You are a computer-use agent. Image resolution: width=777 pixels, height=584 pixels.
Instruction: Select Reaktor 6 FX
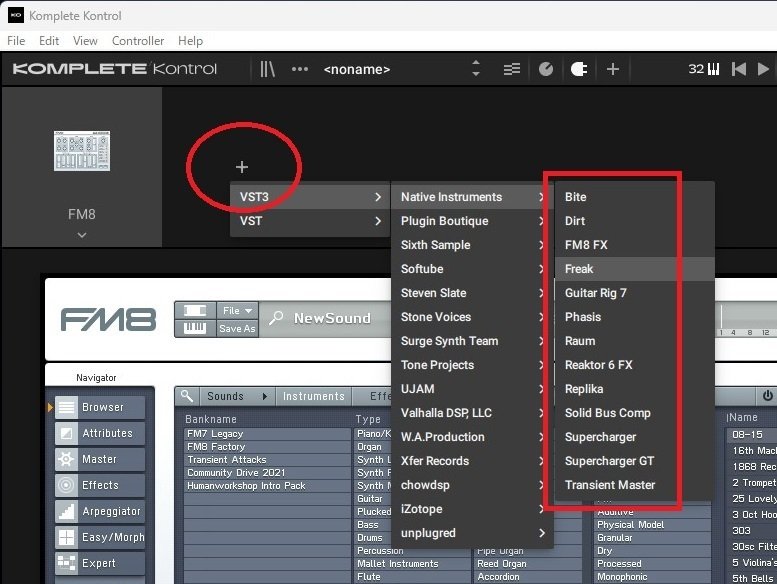634,365
